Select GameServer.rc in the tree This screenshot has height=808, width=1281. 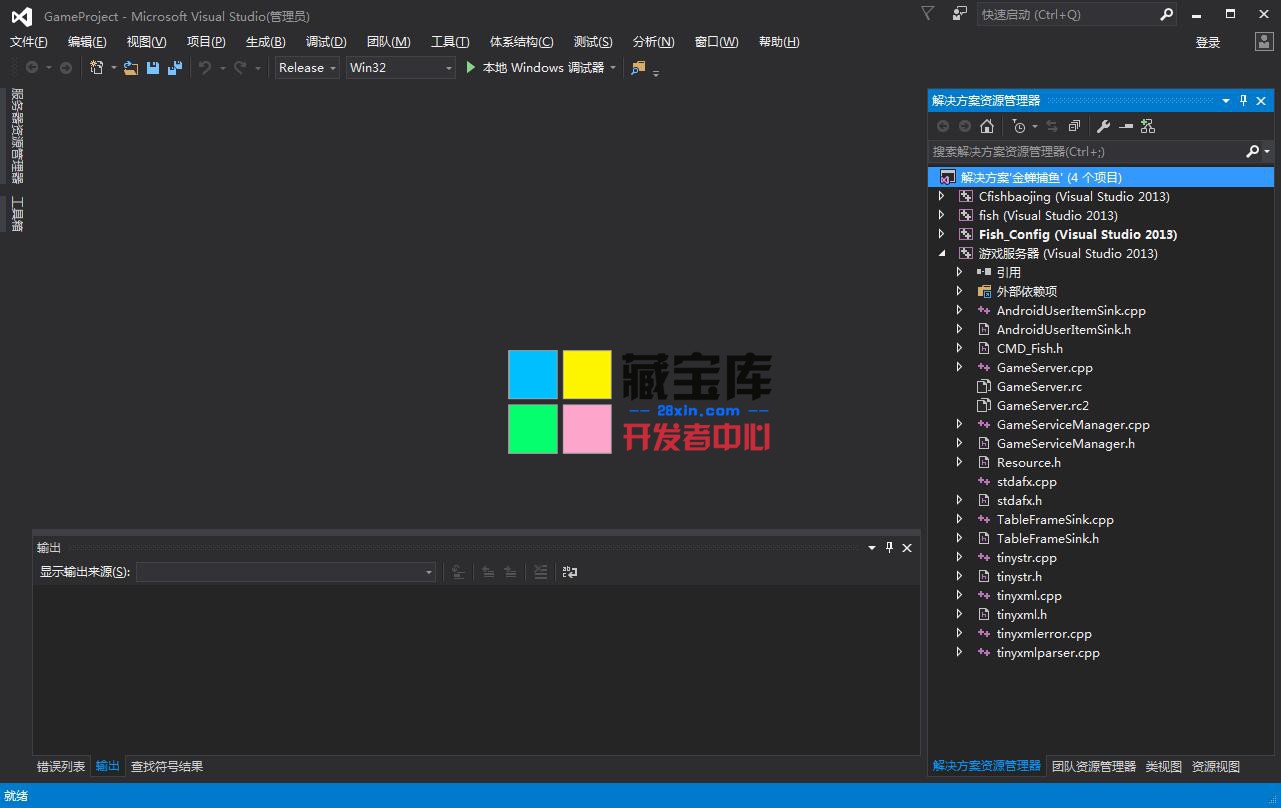tap(1039, 386)
